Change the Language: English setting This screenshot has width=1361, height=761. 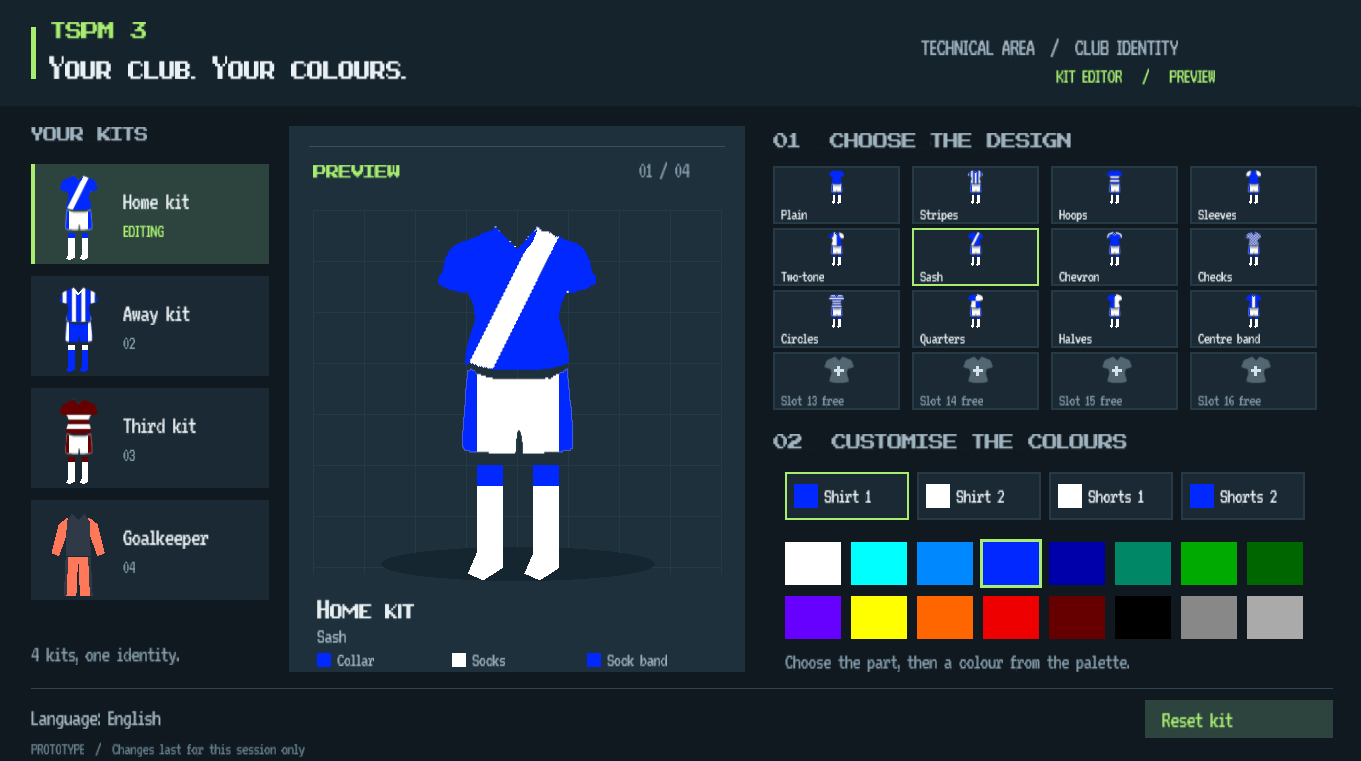(x=96, y=719)
